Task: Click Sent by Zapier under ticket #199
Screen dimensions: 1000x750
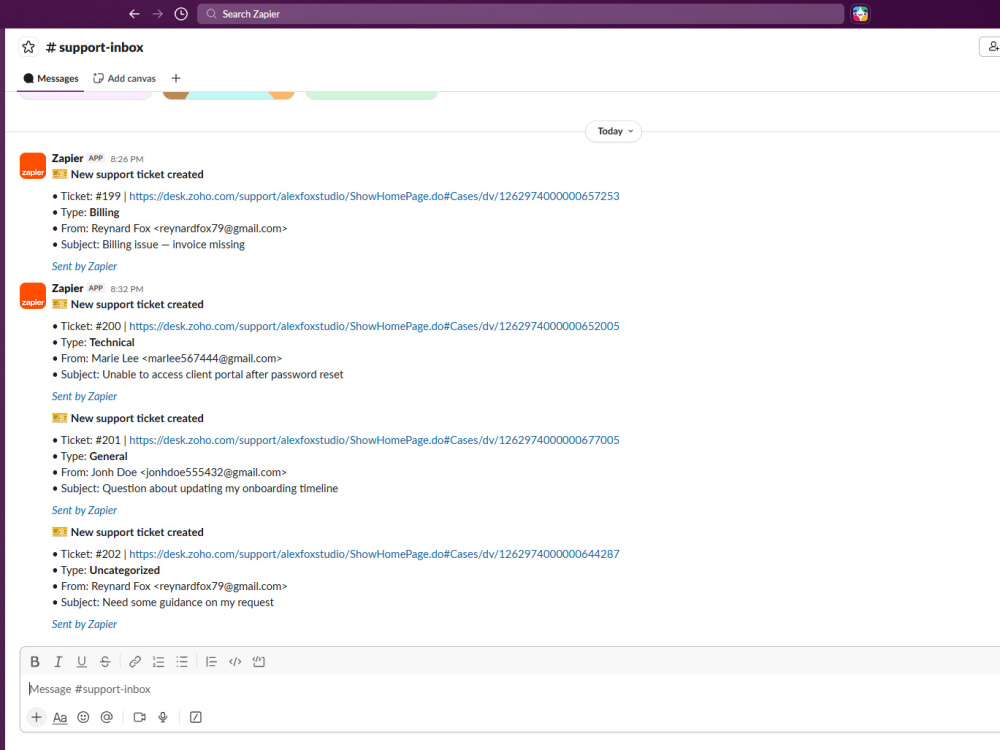Action: [84, 267]
